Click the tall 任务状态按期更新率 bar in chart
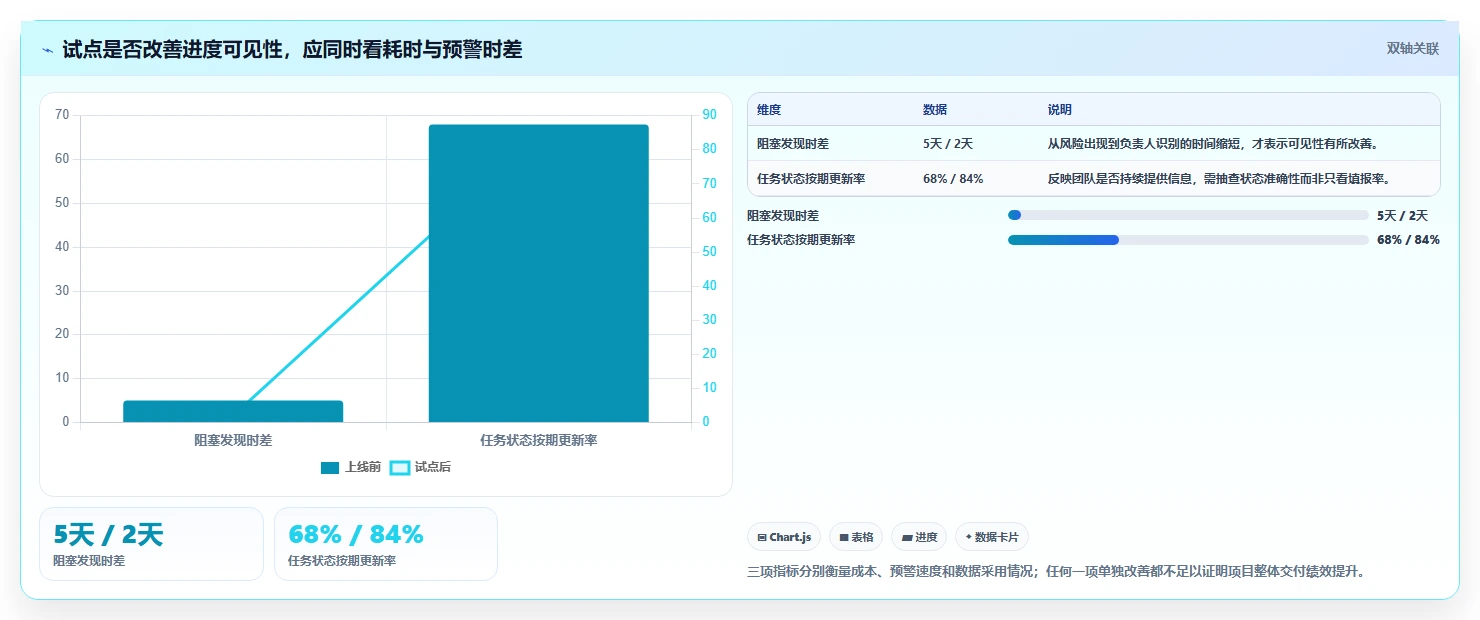Screen dimensions: 1480x620 [x=539, y=273]
